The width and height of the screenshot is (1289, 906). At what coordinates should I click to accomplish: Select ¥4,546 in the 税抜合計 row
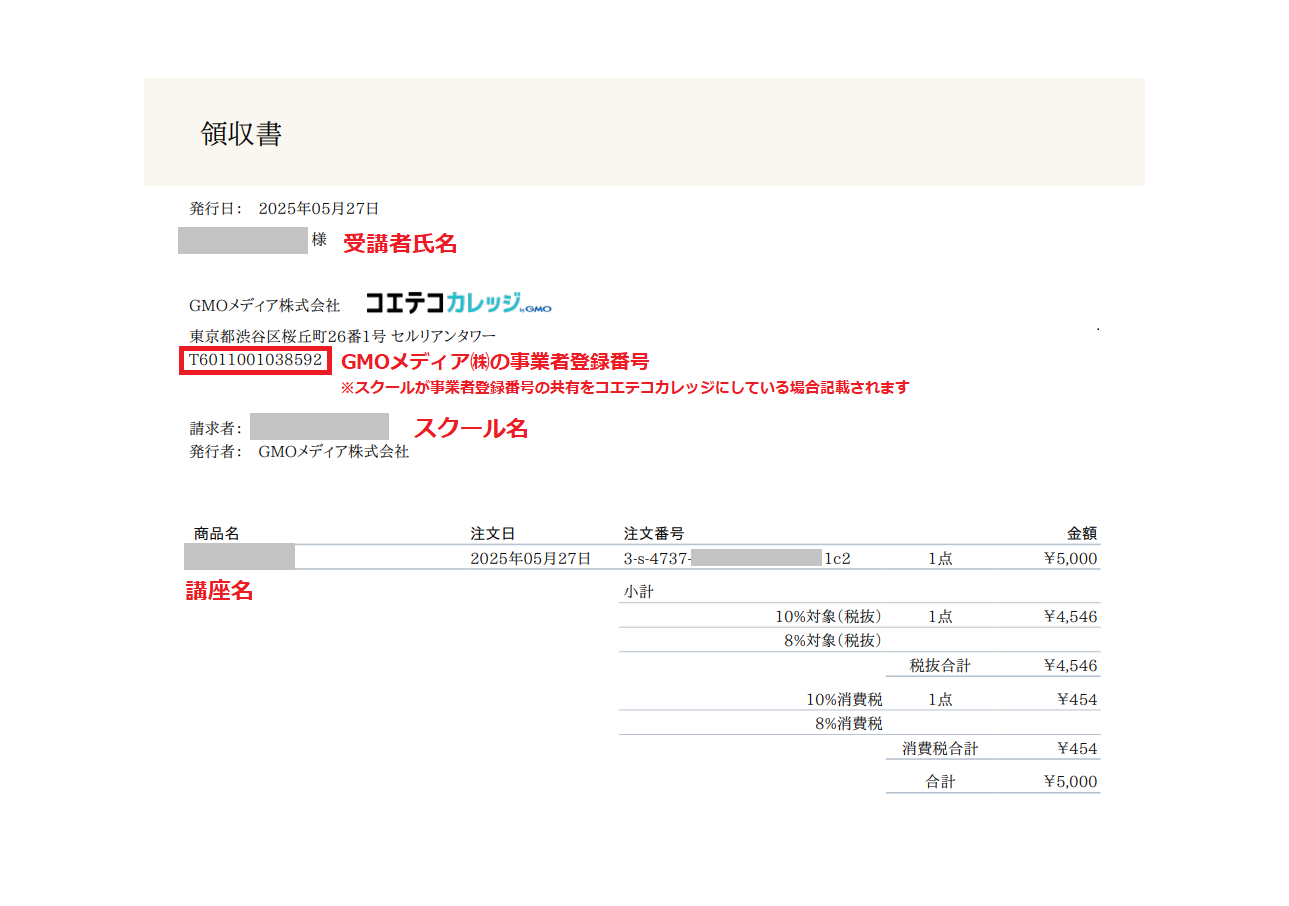[1070, 665]
